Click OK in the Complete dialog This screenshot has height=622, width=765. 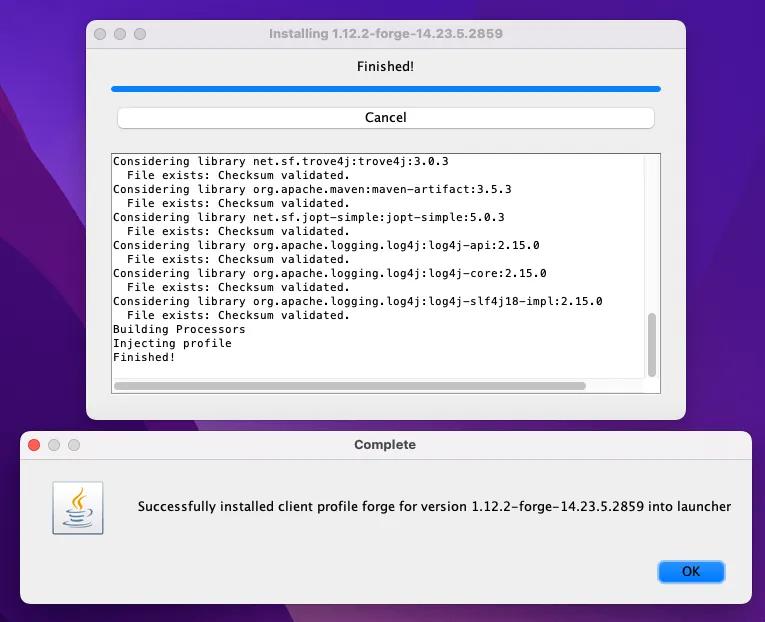tap(691, 571)
